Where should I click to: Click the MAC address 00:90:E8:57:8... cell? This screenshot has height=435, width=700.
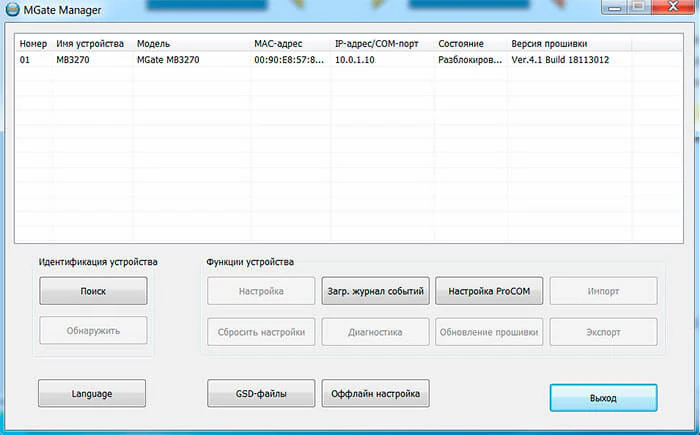pyautogui.click(x=289, y=60)
